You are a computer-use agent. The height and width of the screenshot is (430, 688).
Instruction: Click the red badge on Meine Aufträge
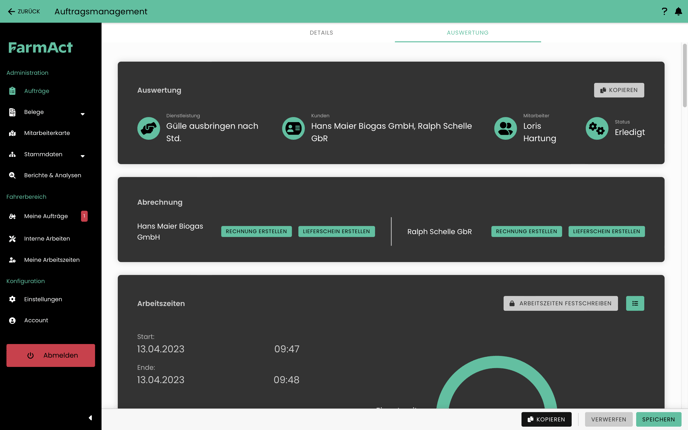click(84, 216)
